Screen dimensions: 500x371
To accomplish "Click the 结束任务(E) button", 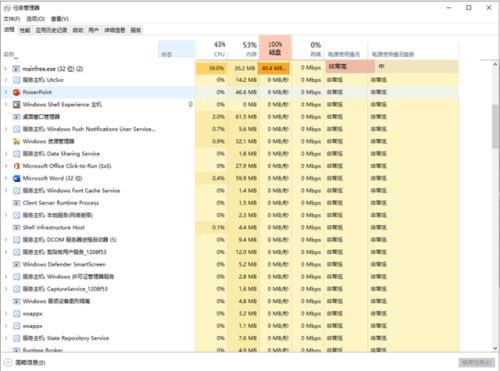I will (x=476, y=363).
